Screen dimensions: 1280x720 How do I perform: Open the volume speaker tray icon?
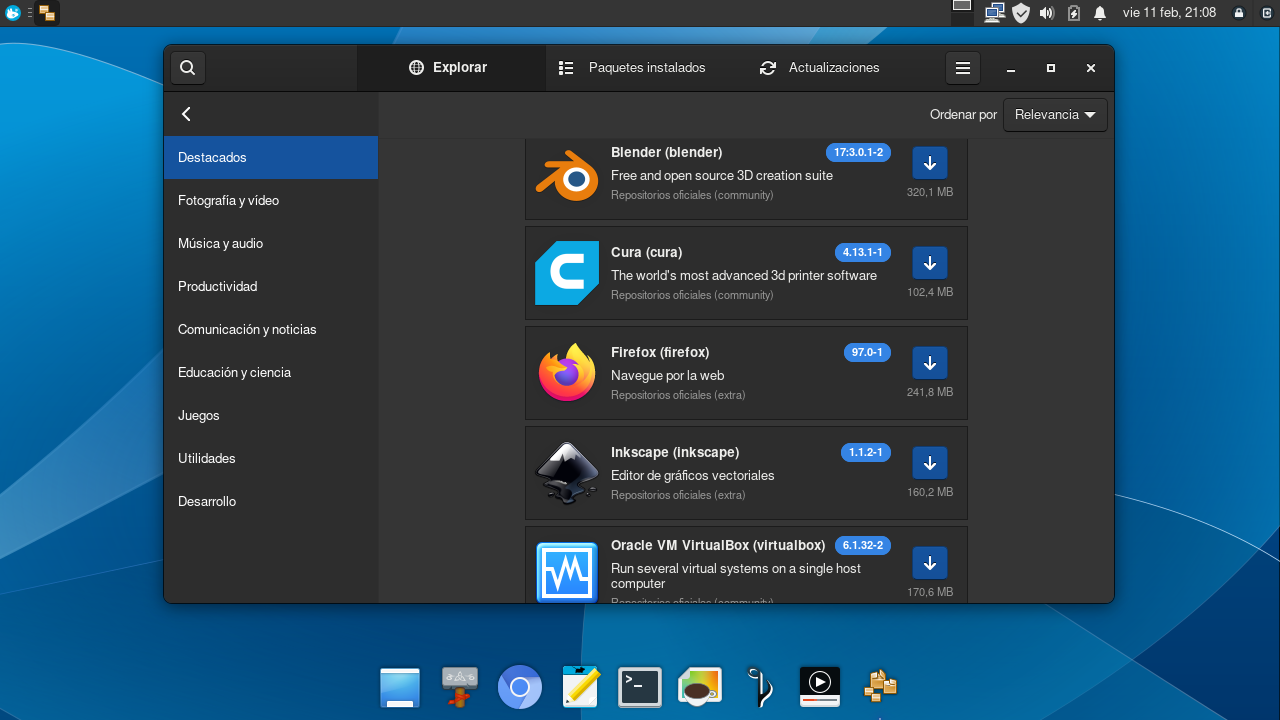click(1047, 13)
